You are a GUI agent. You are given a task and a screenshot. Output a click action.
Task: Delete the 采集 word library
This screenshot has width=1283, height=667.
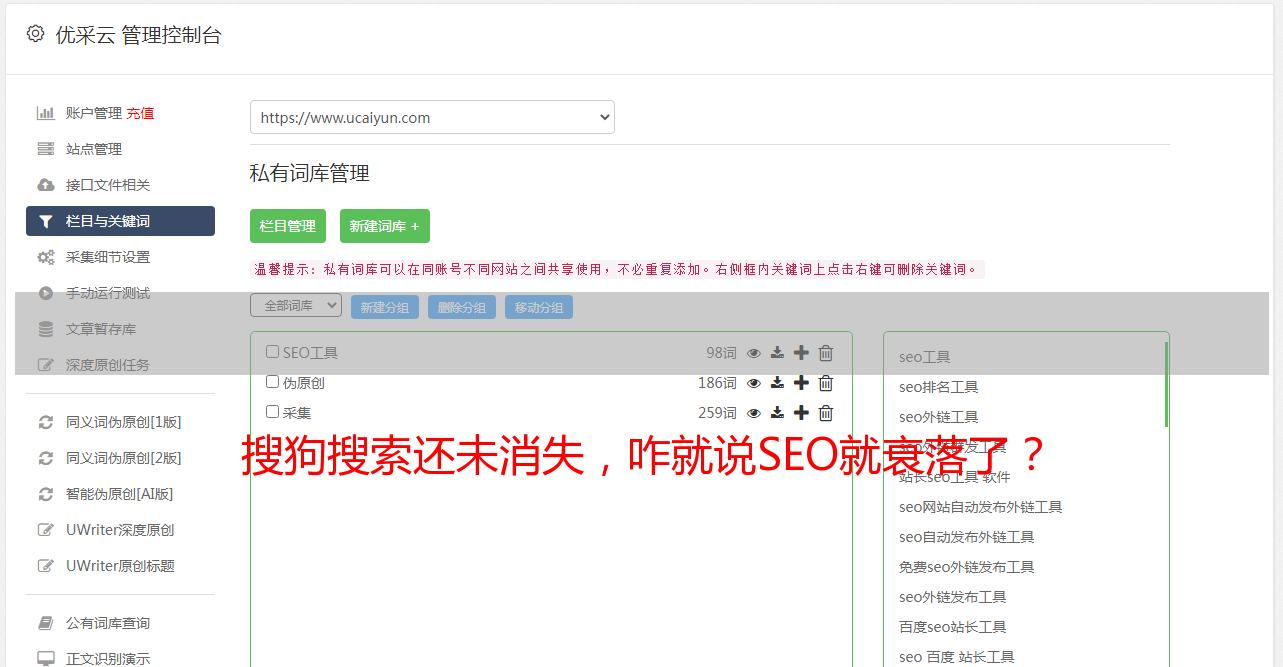(x=826, y=413)
